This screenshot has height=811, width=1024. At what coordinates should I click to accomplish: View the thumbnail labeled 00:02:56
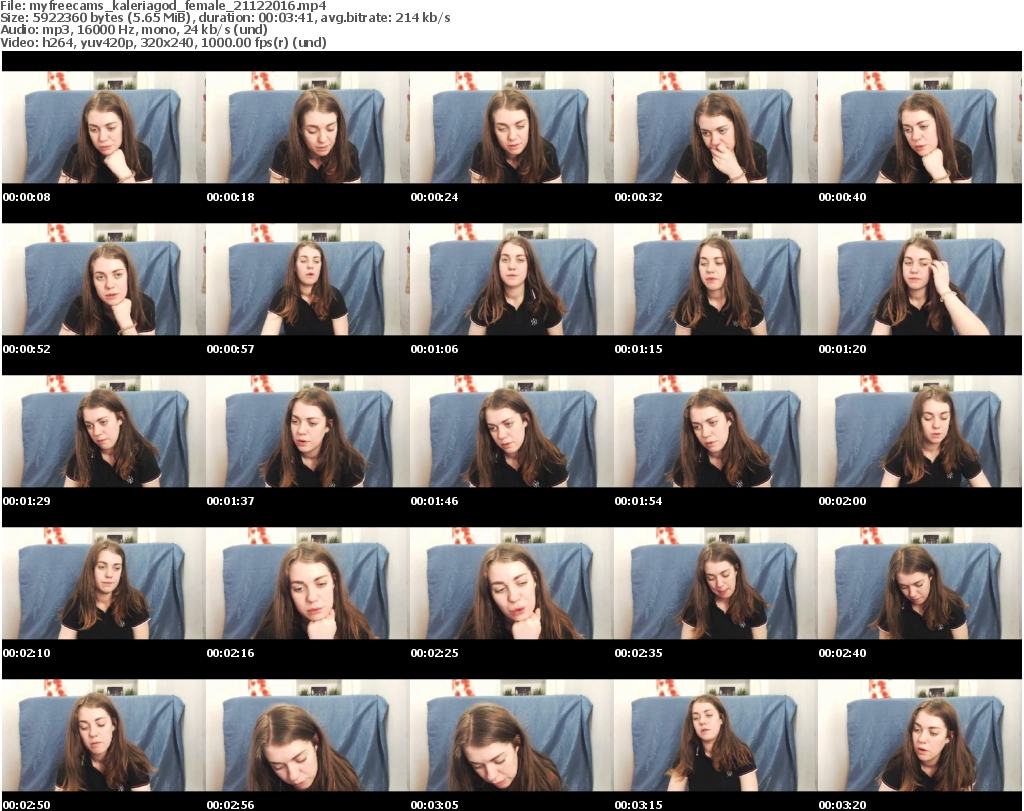tap(308, 736)
